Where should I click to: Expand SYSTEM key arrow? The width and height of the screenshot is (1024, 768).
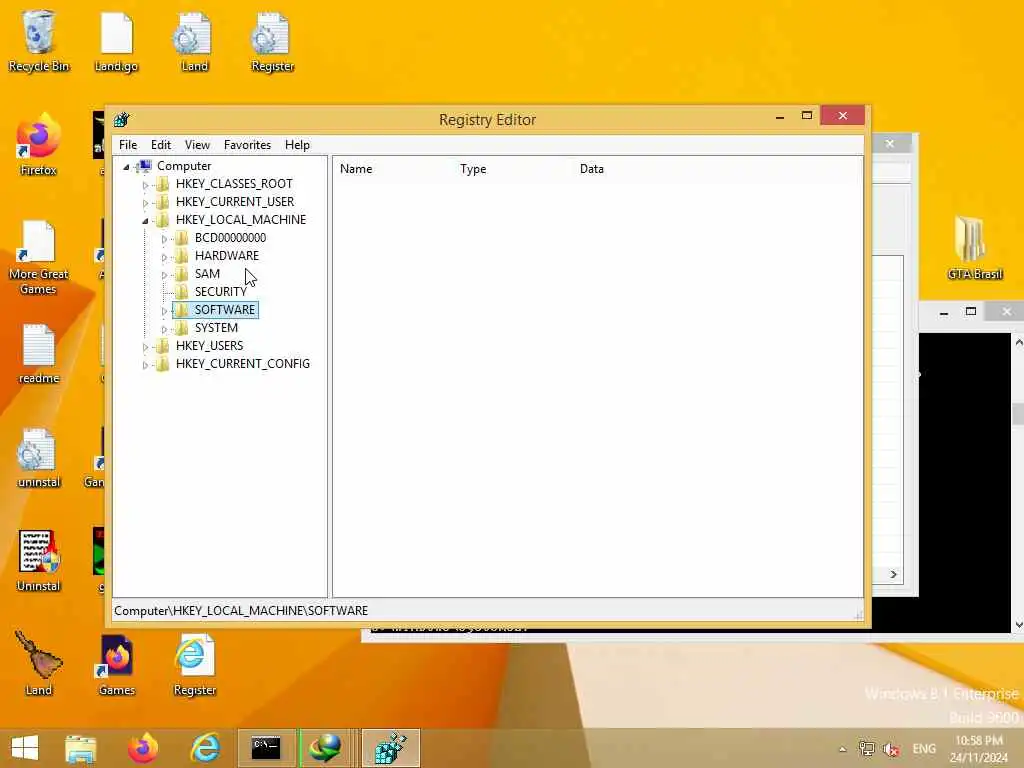(164, 329)
